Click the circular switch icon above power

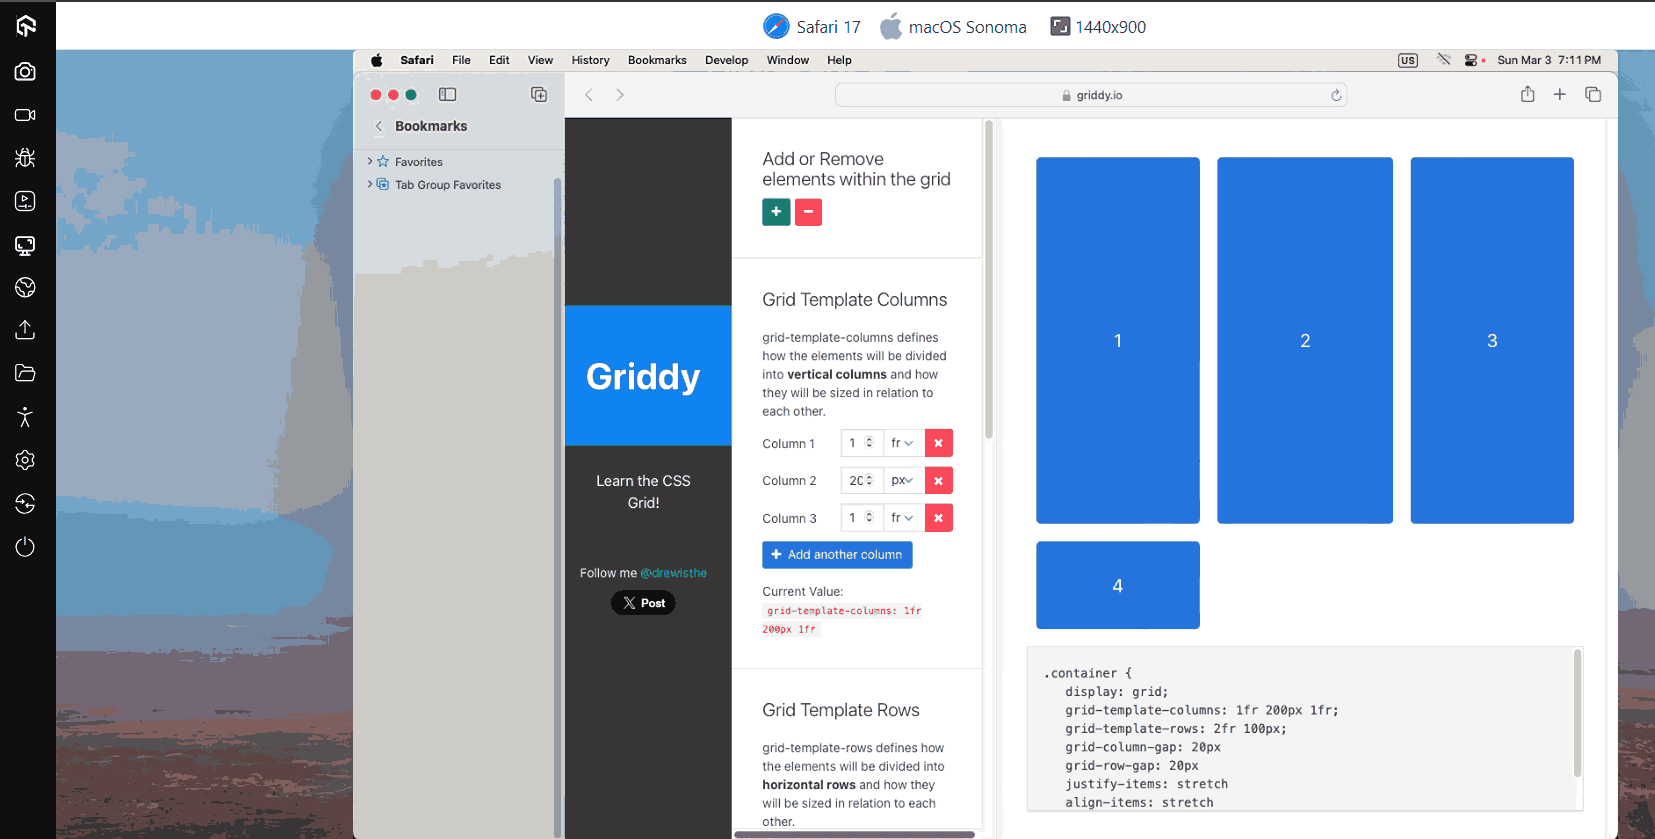click(x=25, y=503)
